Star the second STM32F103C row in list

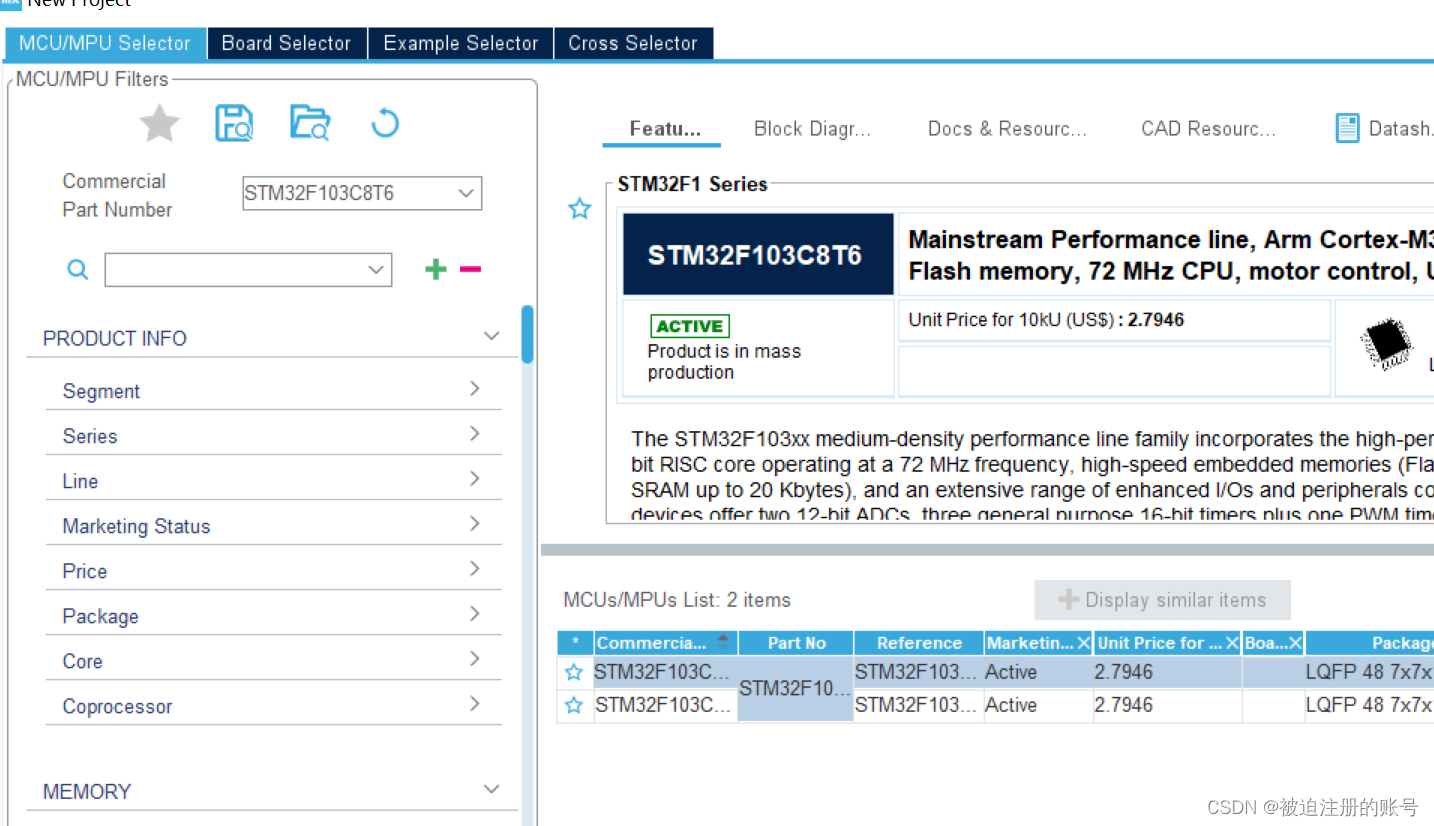click(574, 705)
